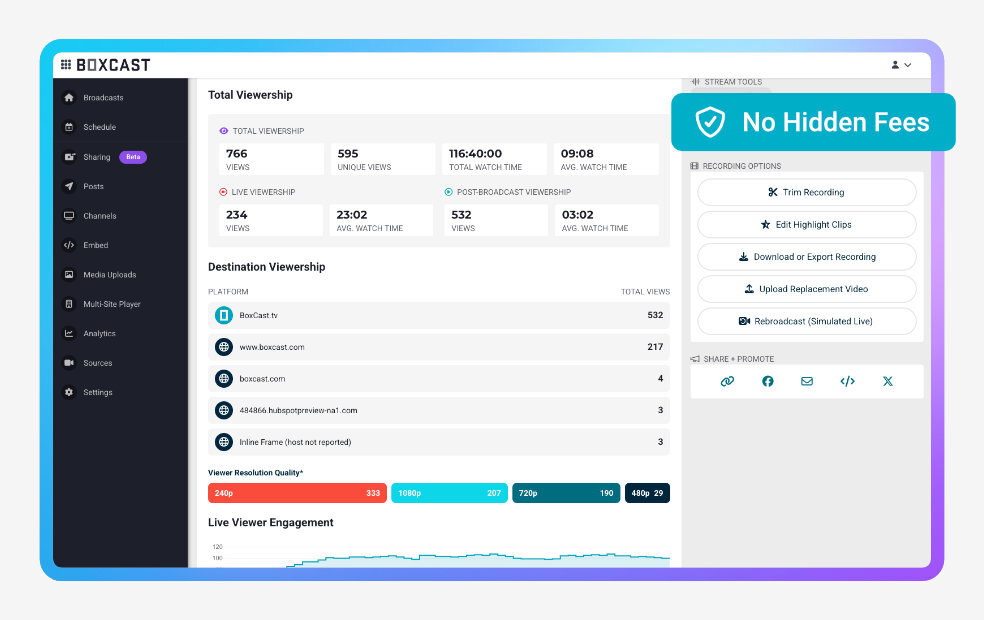Share to Facebook icon

click(x=767, y=381)
